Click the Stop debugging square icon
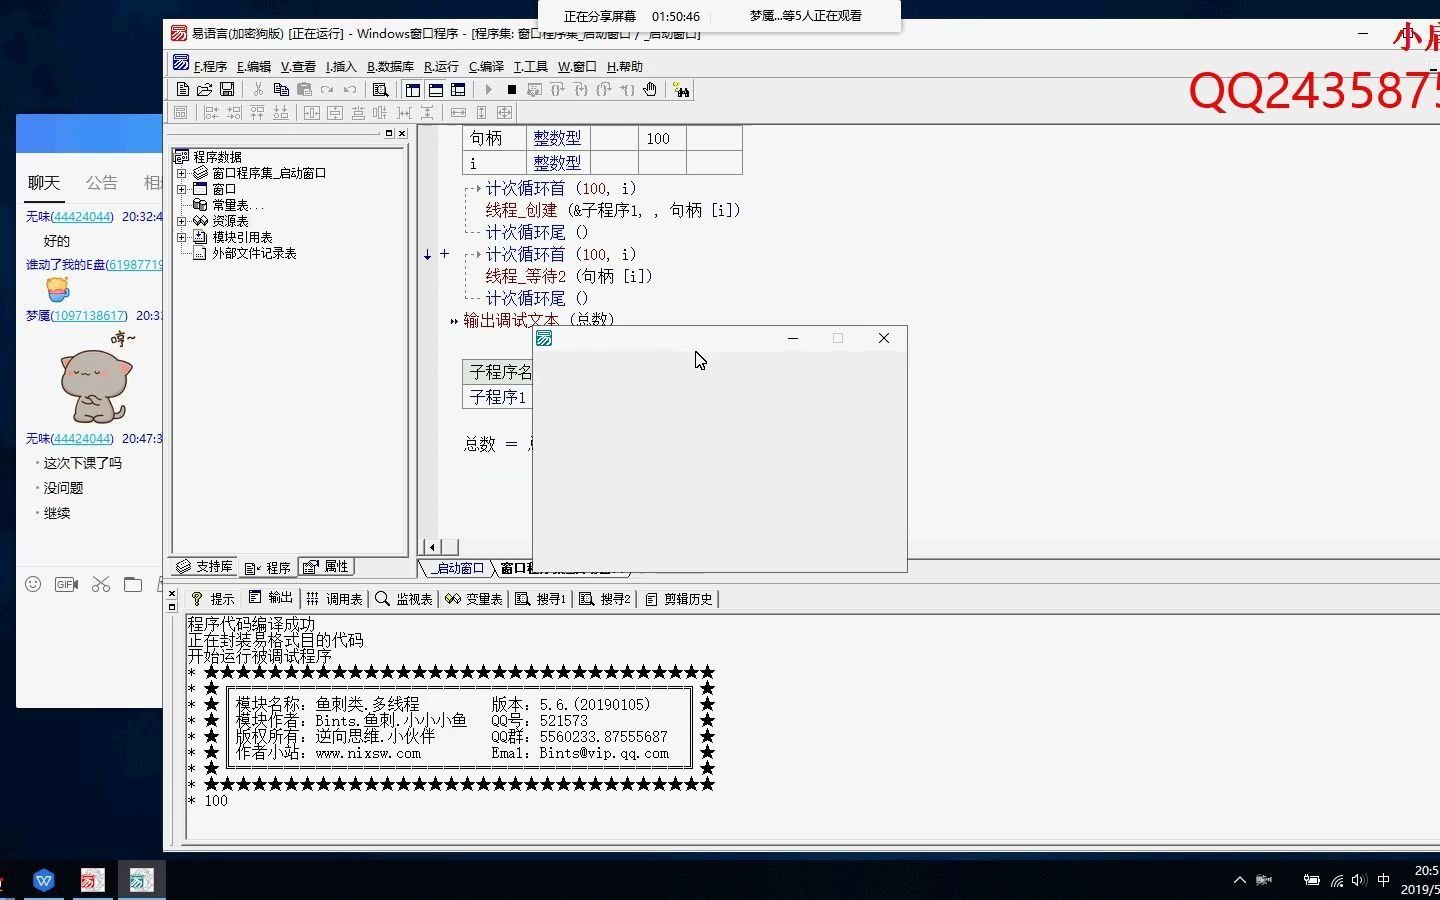The width and height of the screenshot is (1440, 900). click(x=511, y=90)
